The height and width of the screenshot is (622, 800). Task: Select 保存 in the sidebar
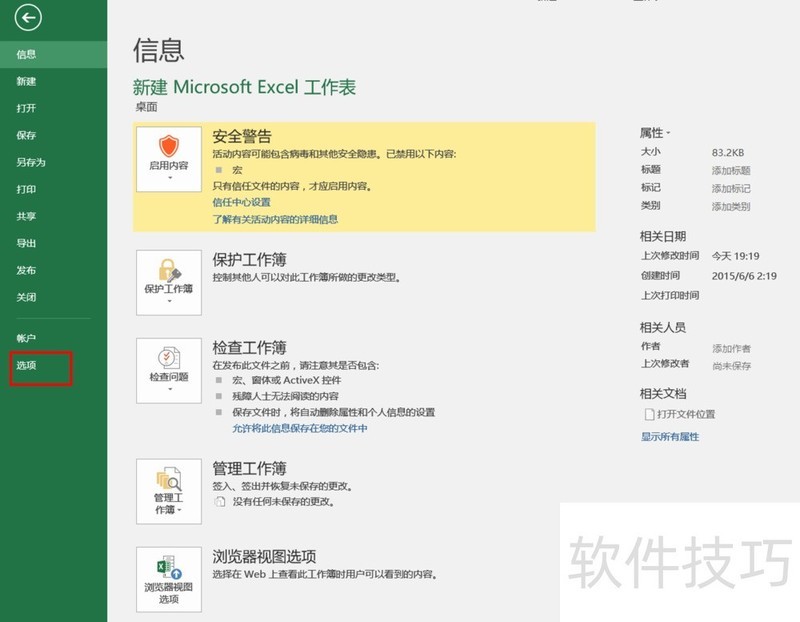click(54, 135)
